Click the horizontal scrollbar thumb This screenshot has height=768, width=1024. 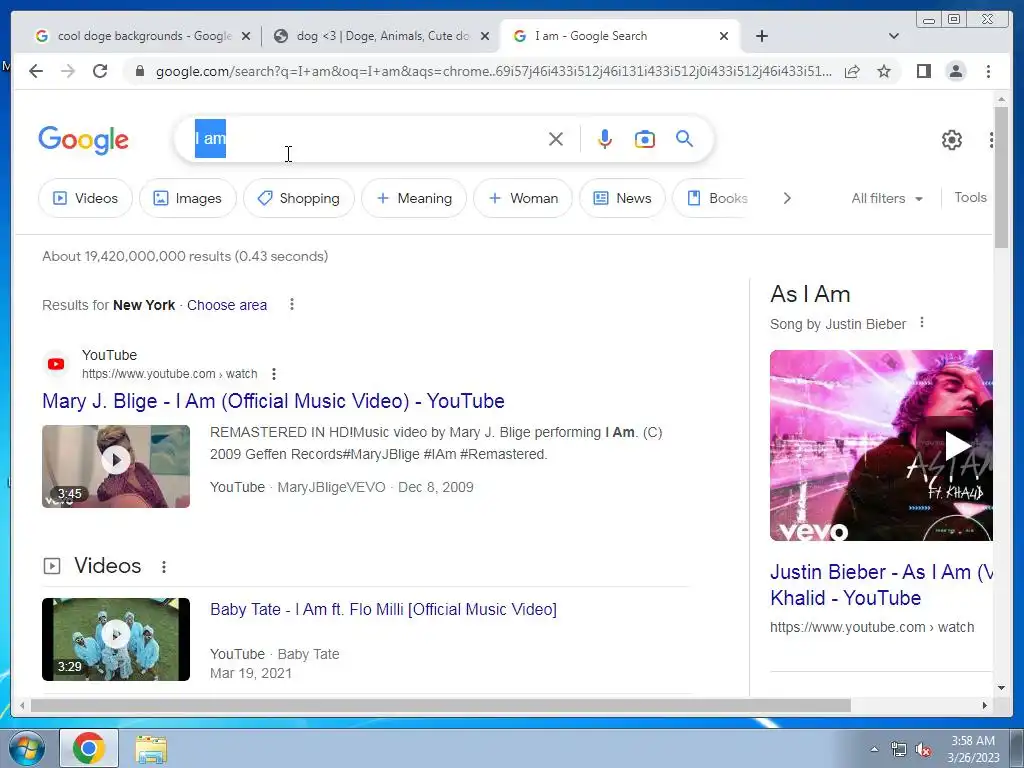tap(441, 705)
